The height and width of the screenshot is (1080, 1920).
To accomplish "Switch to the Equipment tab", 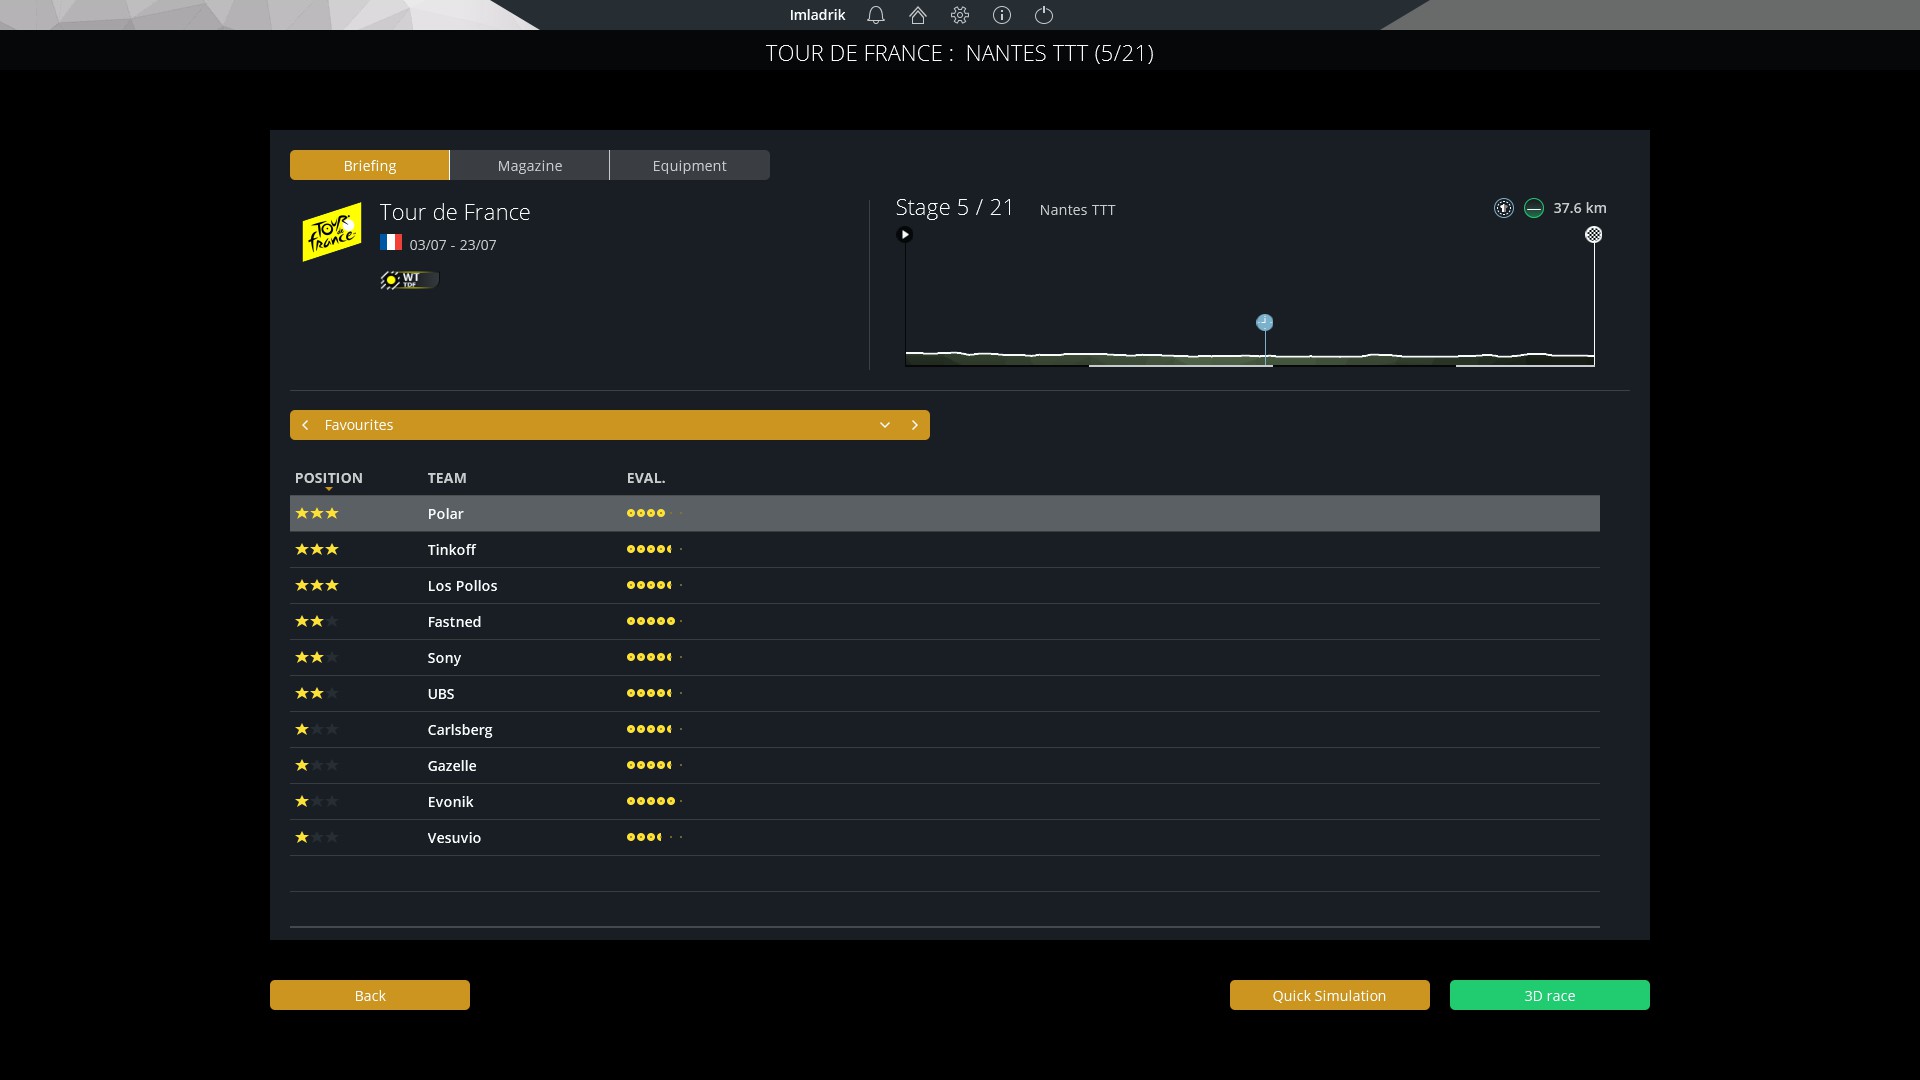I will (x=689, y=166).
